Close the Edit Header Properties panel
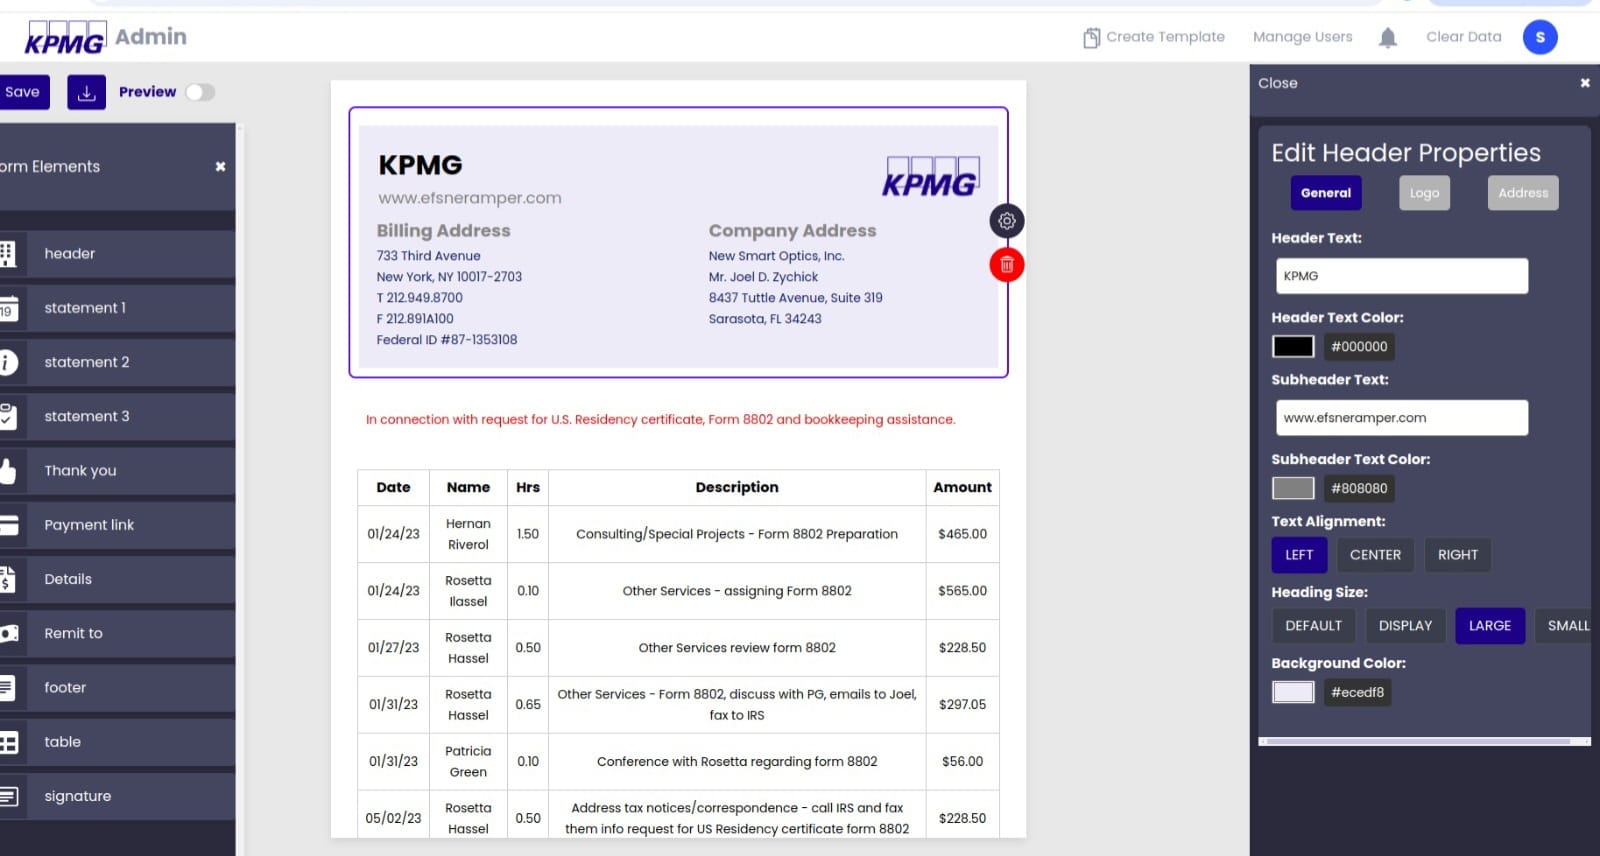Image resolution: width=1600 pixels, height=856 pixels. coord(1584,83)
